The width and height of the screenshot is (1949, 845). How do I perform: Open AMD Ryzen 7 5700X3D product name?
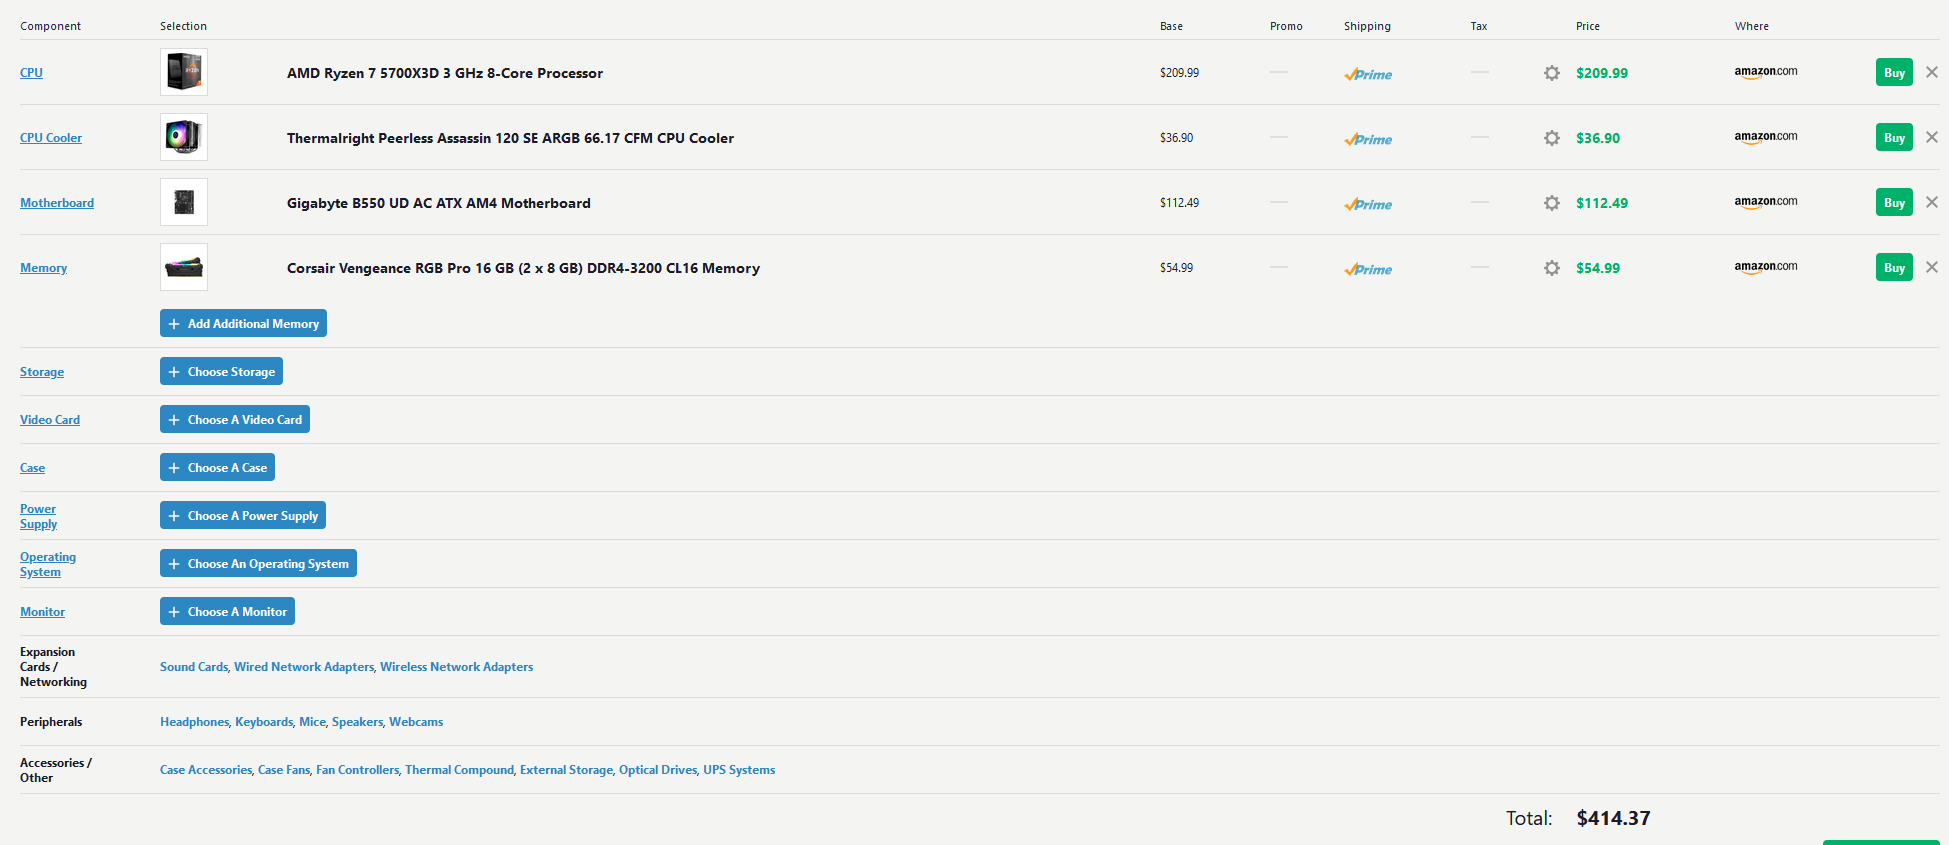(x=445, y=73)
